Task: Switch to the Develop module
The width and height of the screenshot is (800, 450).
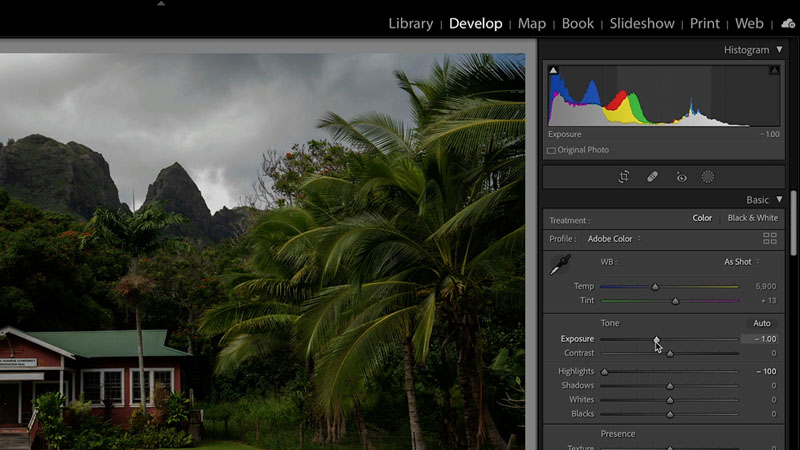Action: 476,23
